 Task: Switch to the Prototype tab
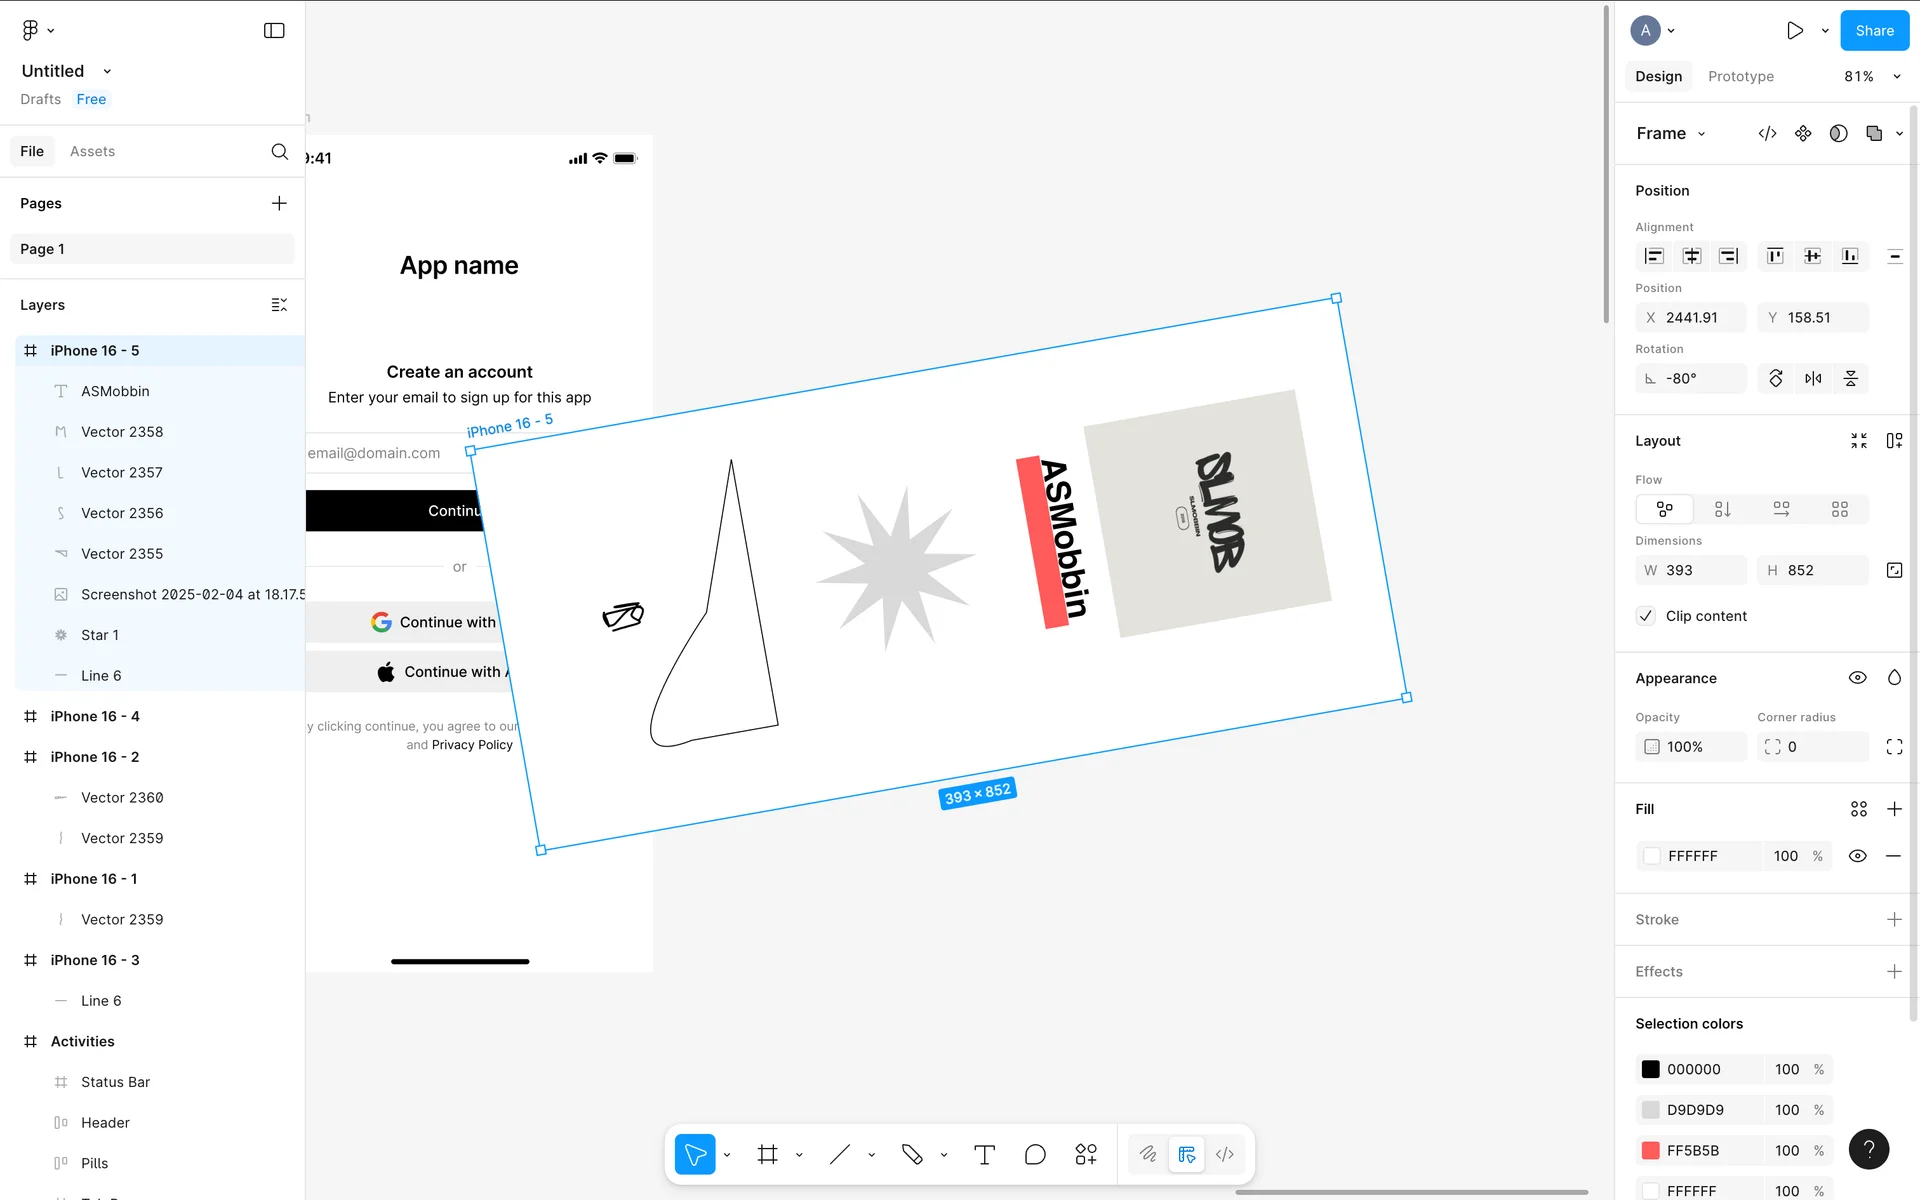point(1740,76)
